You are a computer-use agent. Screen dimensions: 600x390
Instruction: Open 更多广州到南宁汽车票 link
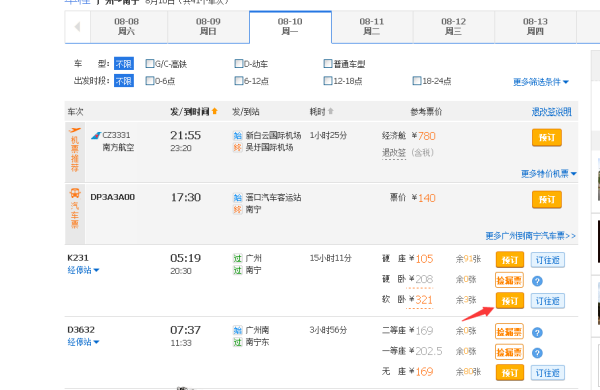coord(530,236)
